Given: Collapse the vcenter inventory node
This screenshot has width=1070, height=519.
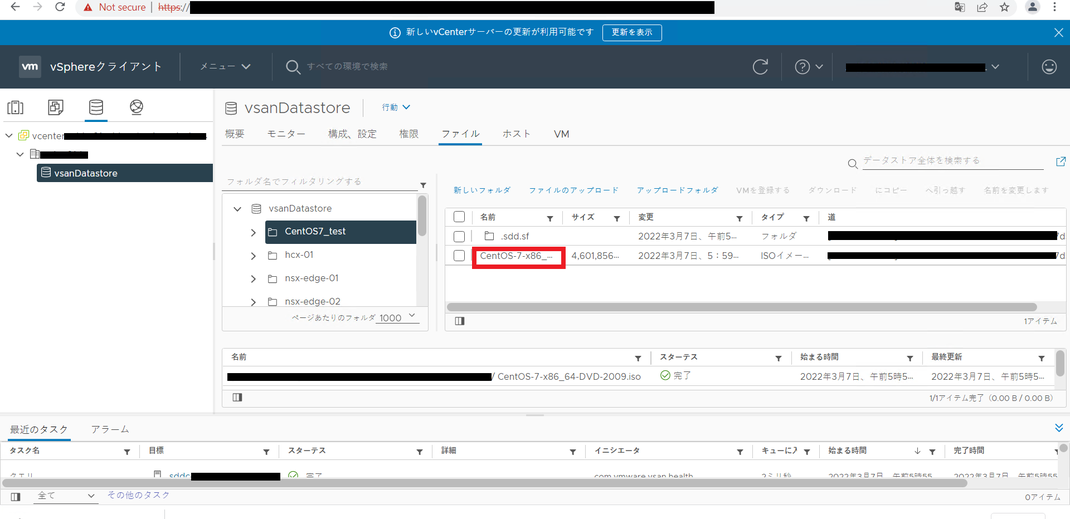Looking at the screenshot, I should coord(9,136).
